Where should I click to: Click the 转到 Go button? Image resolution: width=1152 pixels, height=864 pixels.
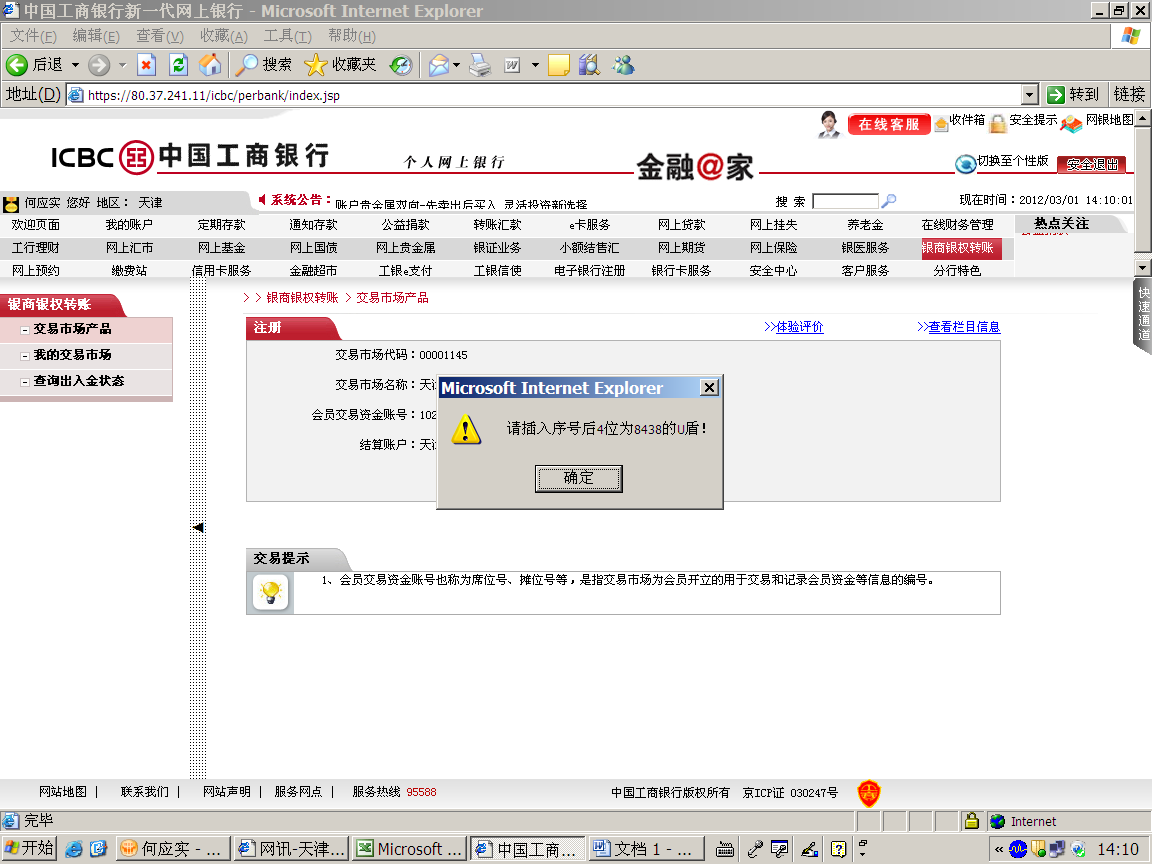(x=1073, y=95)
